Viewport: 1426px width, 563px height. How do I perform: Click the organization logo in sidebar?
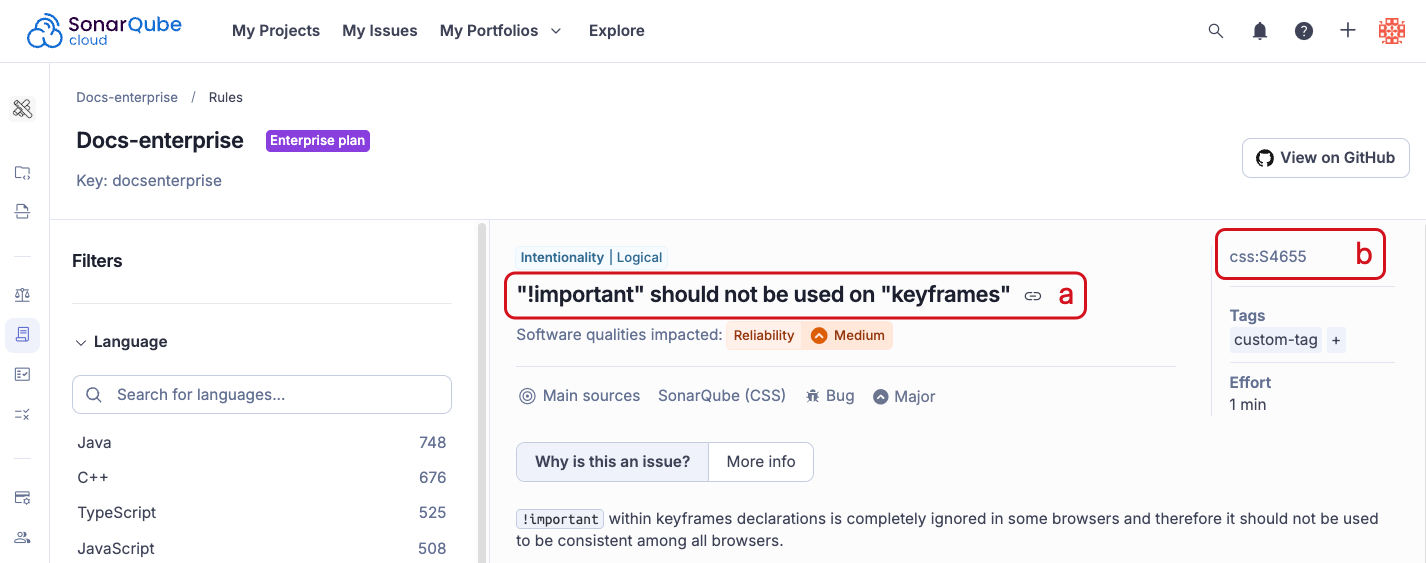point(22,109)
